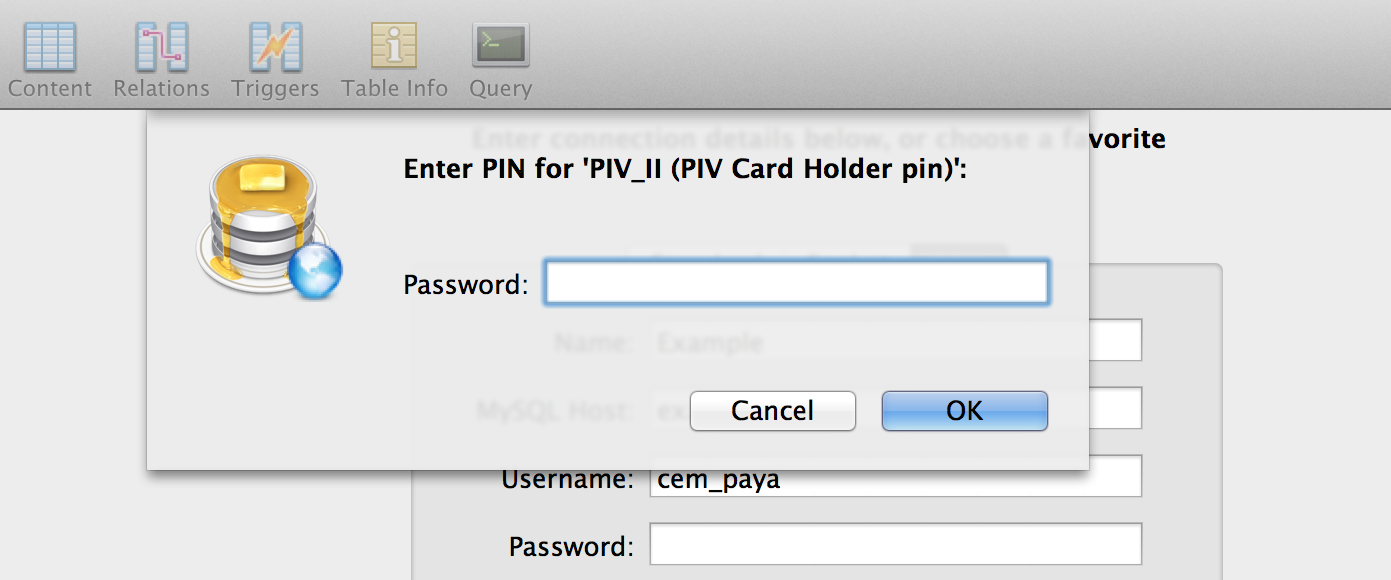Screen dimensions: 1391x580
Task: Confirm the PIN with OK
Action: [964, 411]
